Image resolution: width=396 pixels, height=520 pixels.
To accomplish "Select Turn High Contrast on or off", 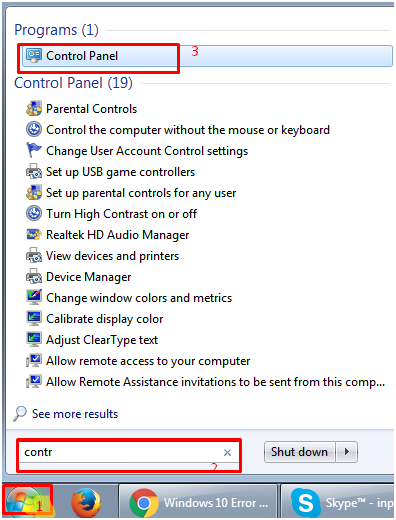I will [x=121, y=214].
